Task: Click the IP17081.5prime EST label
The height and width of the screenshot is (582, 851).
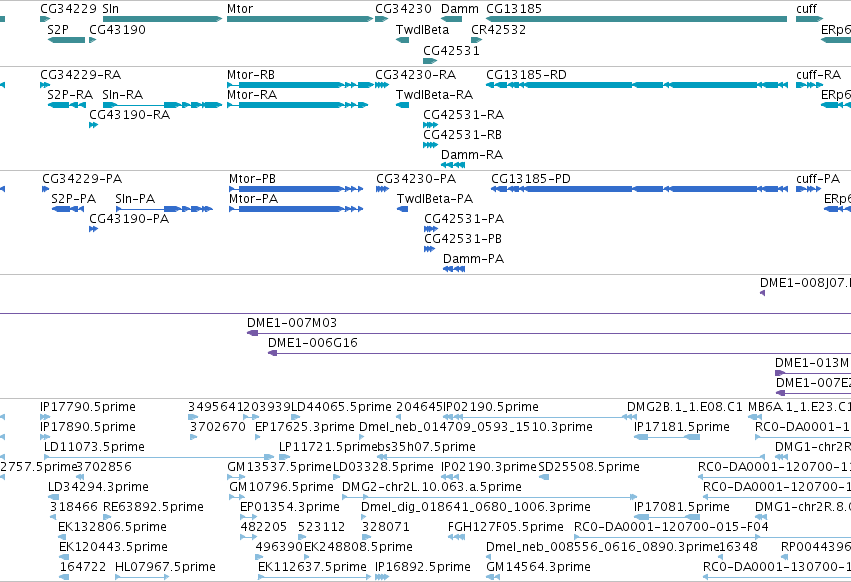Action: [682, 507]
